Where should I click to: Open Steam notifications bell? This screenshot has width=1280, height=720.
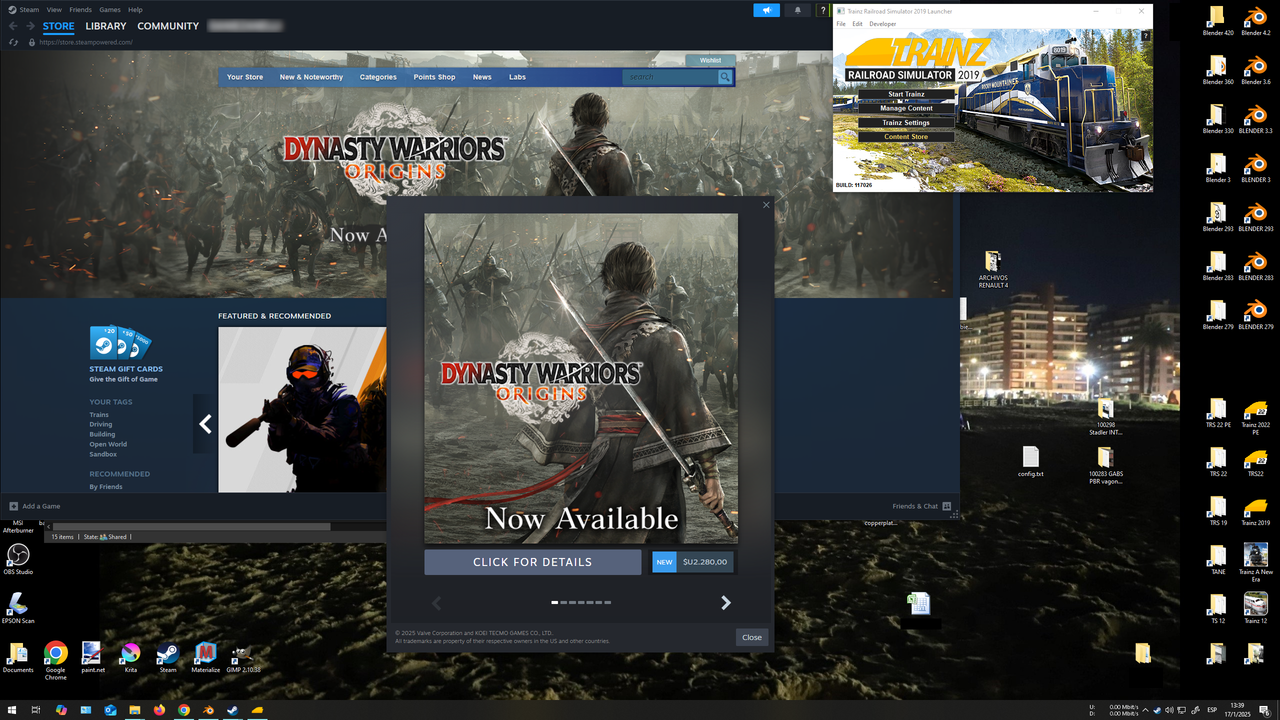(x=797, y=10)
